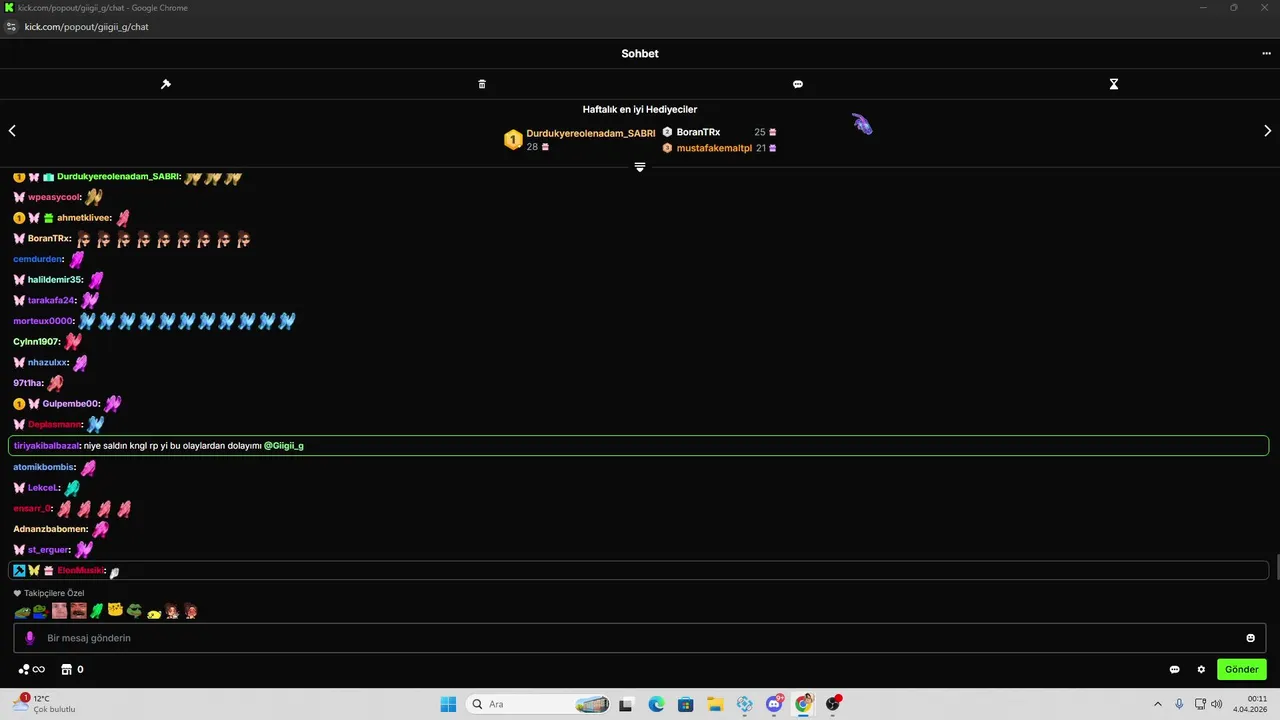Open chat bubble icon beside settings gear
The width and height of the screenshot is (1280, 720).
coord(1175,669)
